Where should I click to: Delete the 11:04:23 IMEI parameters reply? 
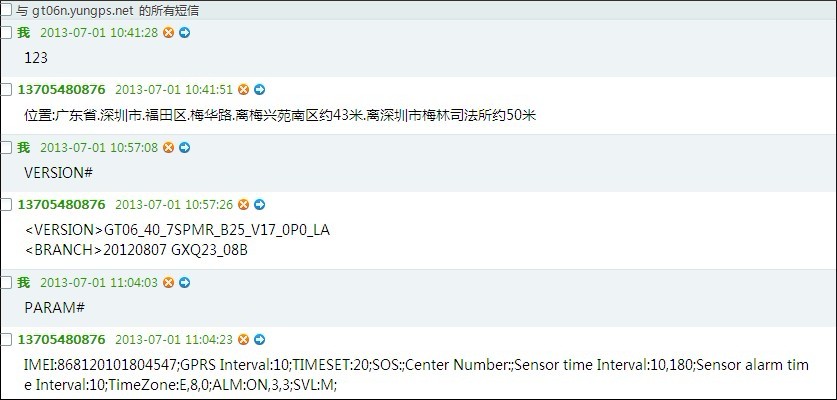tap(243, 340)
